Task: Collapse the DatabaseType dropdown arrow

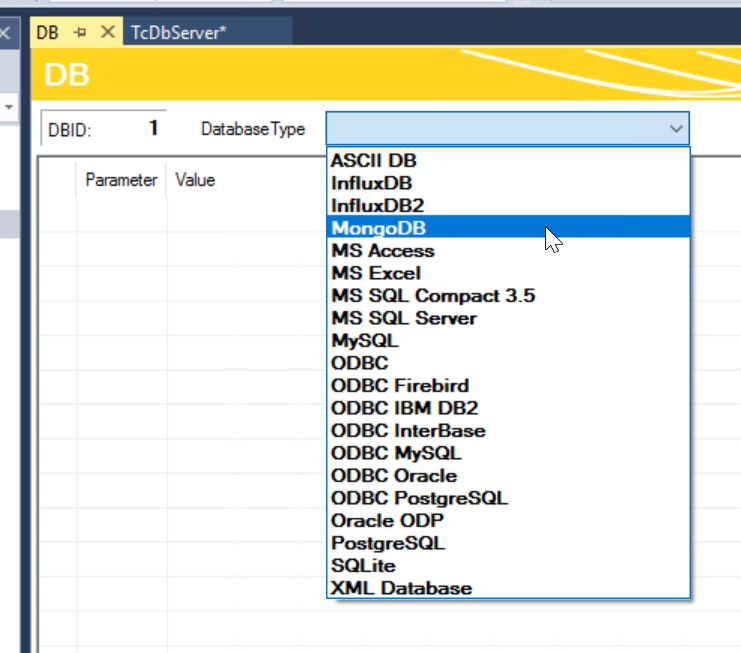Action: click(x=676, y=129)
